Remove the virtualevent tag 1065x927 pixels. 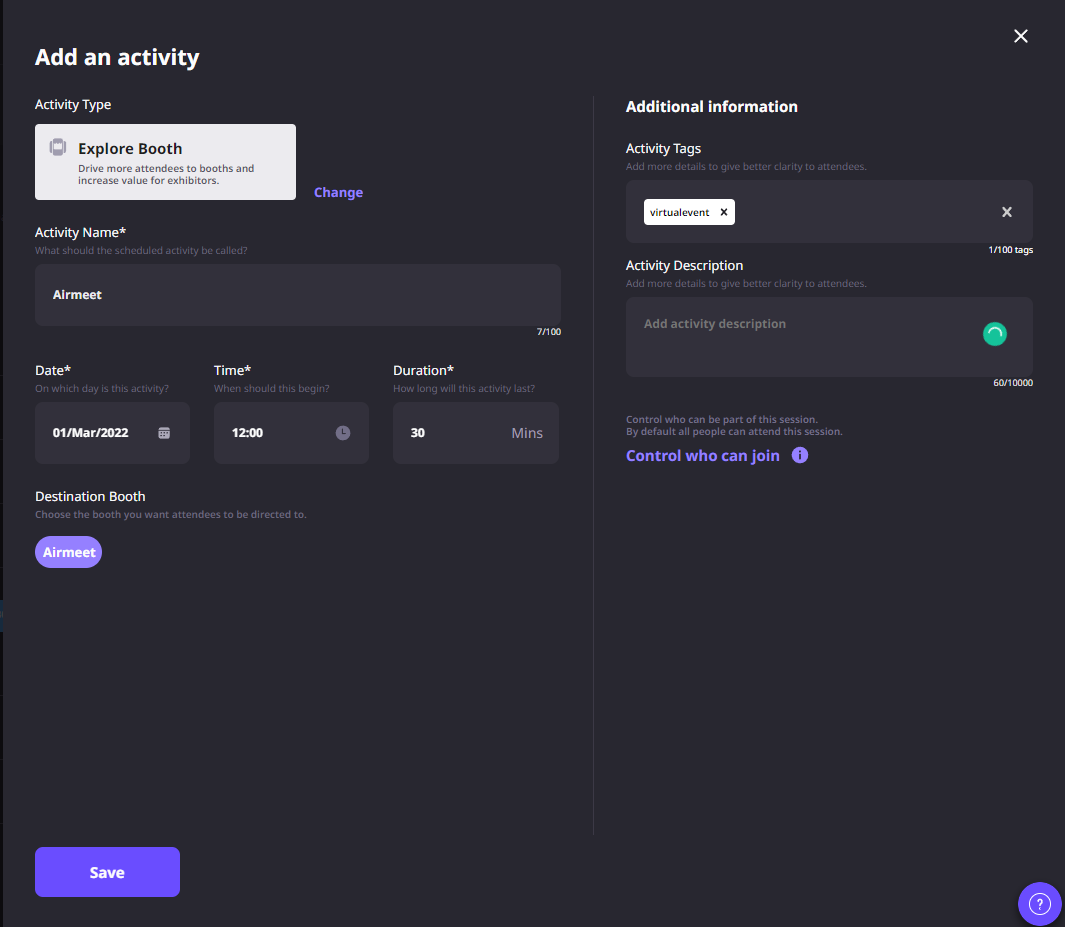(724, 212)
